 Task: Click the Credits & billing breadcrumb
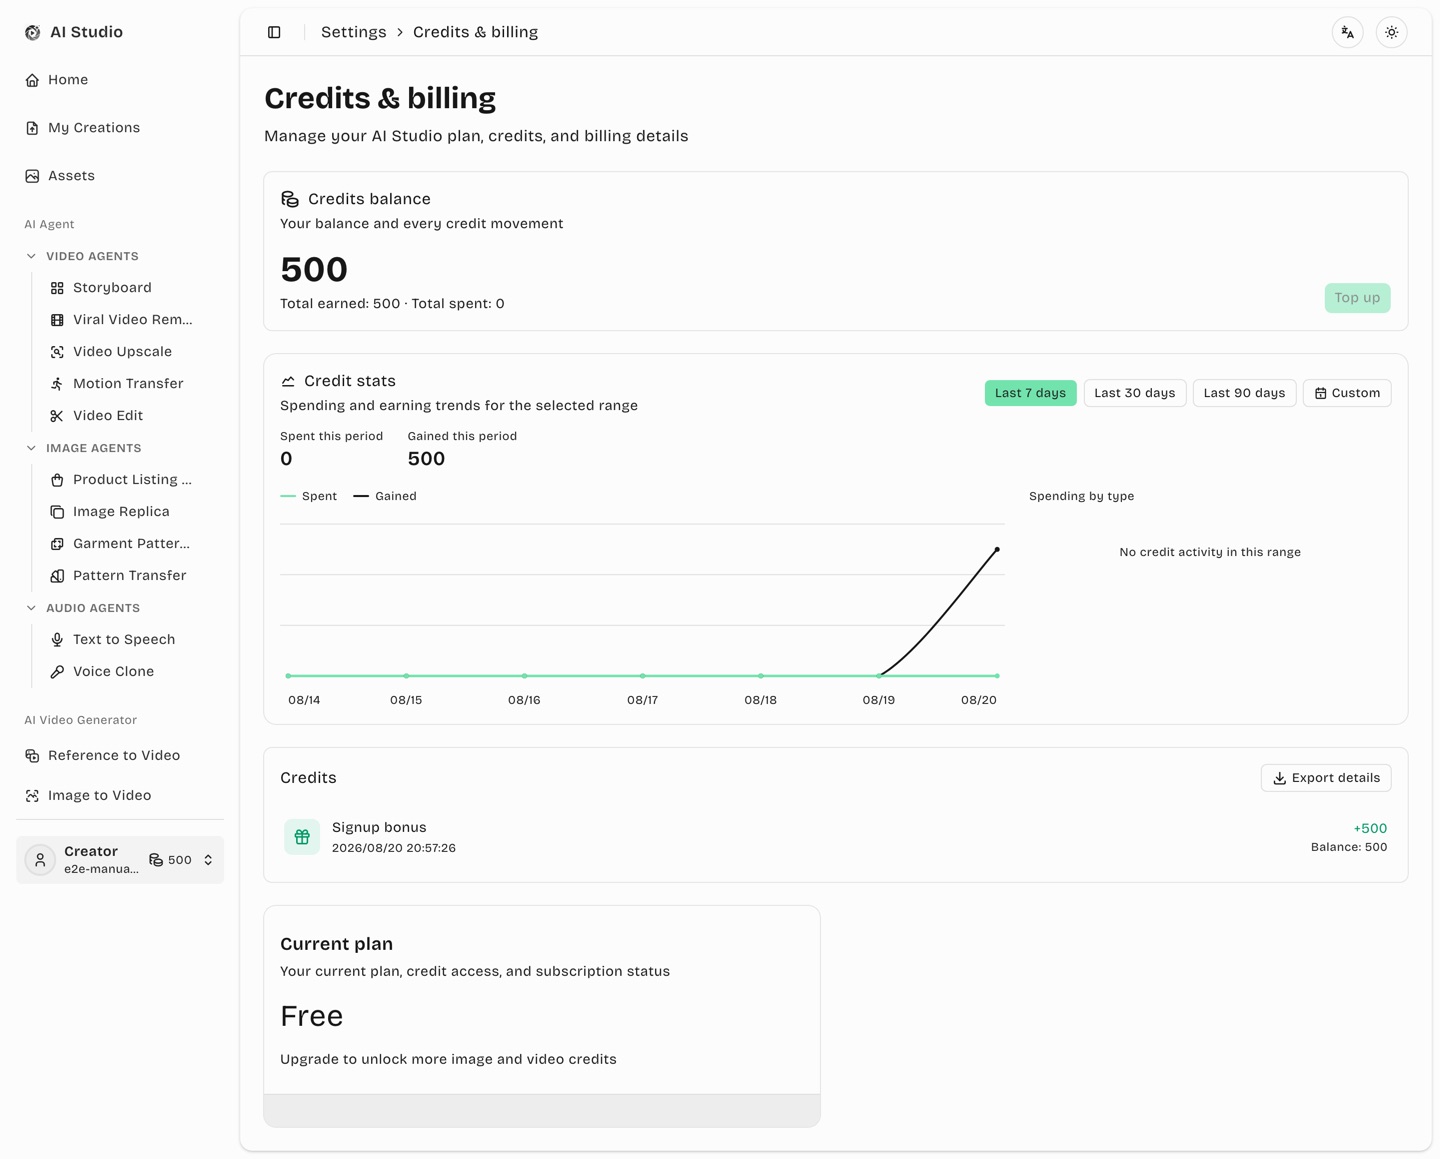[x=475, y=32]
